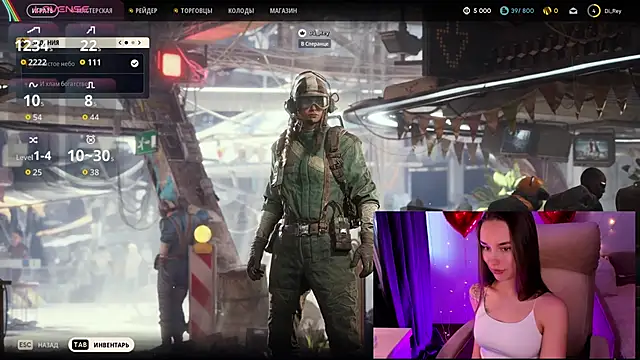The height and width of the screenshot is (360, 640).
Task: Click the streamer webcam overlay
Action: tap(504, 284)
